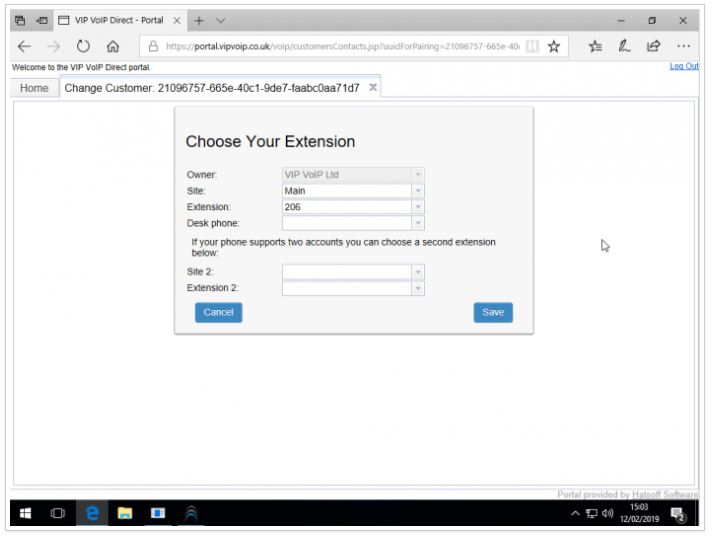Click the browser Forward arrow
This screenshot has width=712, height=537.
click(x=54, y=46)
